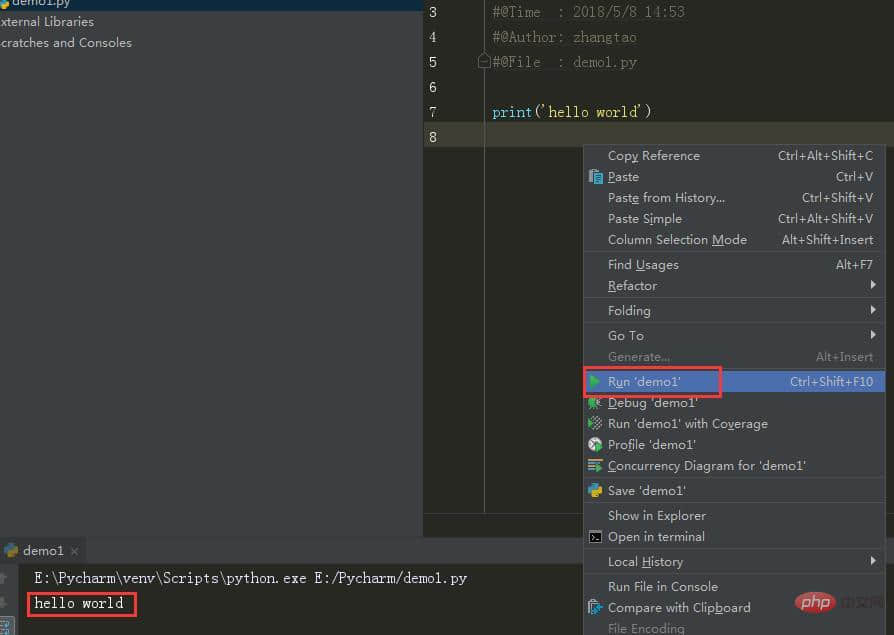Click the Python icon beside Save 'demo1'
The image size is (894, 635).
595,490
